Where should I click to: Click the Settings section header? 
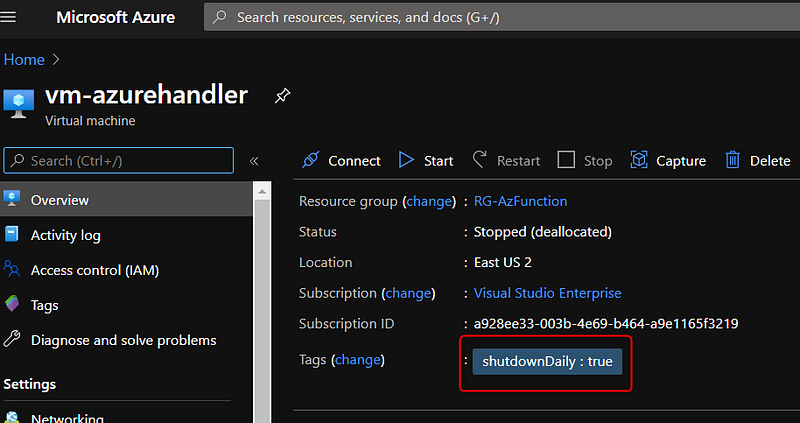[x=30, y=384]
